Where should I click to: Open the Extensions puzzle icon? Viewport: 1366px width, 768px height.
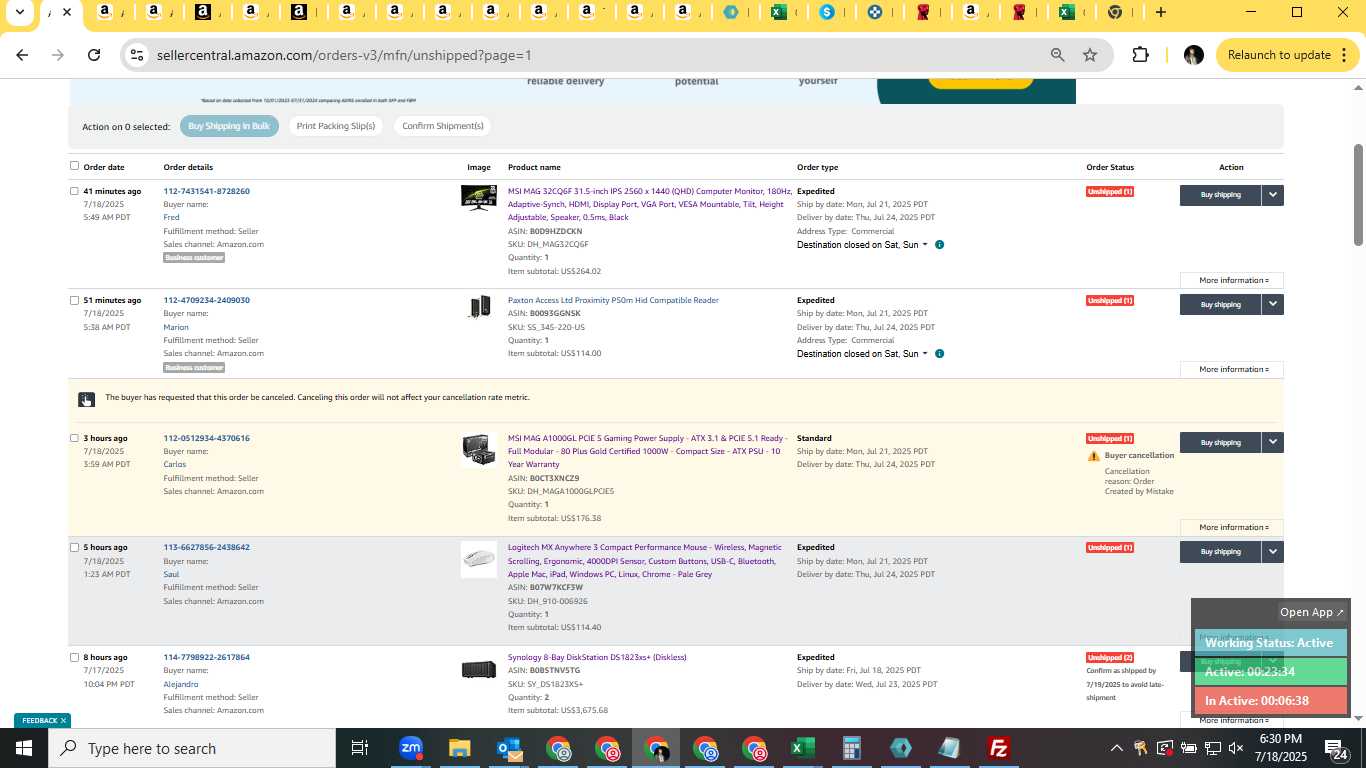click(x=1140, y=55)
